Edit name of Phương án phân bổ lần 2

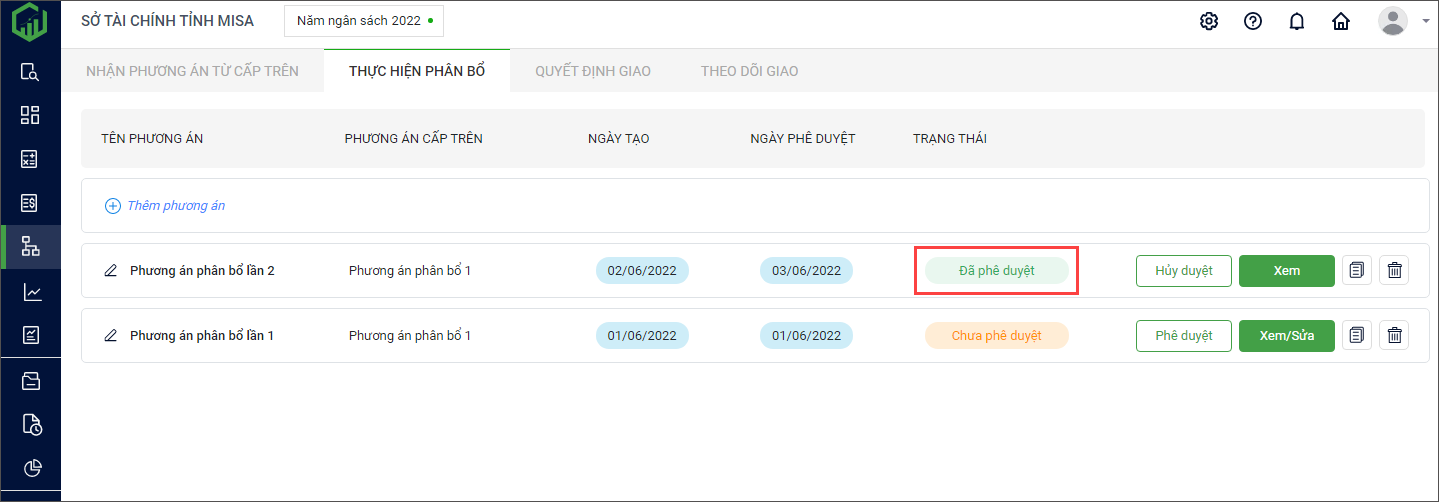(x=111, y=271)
